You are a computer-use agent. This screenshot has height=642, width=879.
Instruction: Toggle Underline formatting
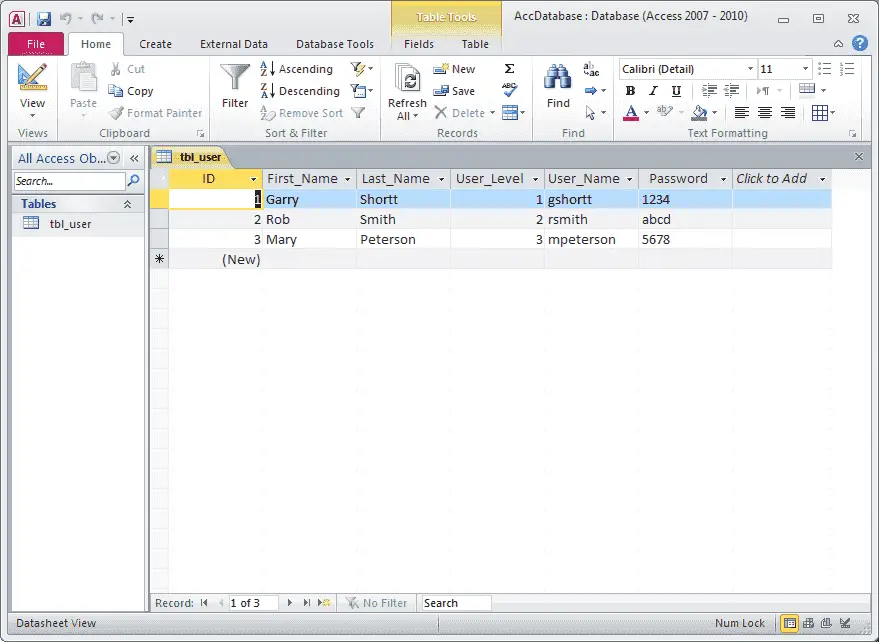tap(676, 90)
